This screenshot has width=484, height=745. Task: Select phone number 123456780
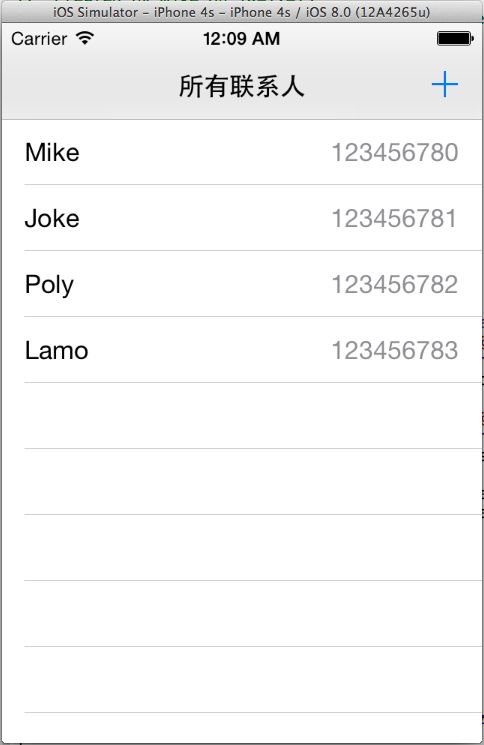(395, 153)
